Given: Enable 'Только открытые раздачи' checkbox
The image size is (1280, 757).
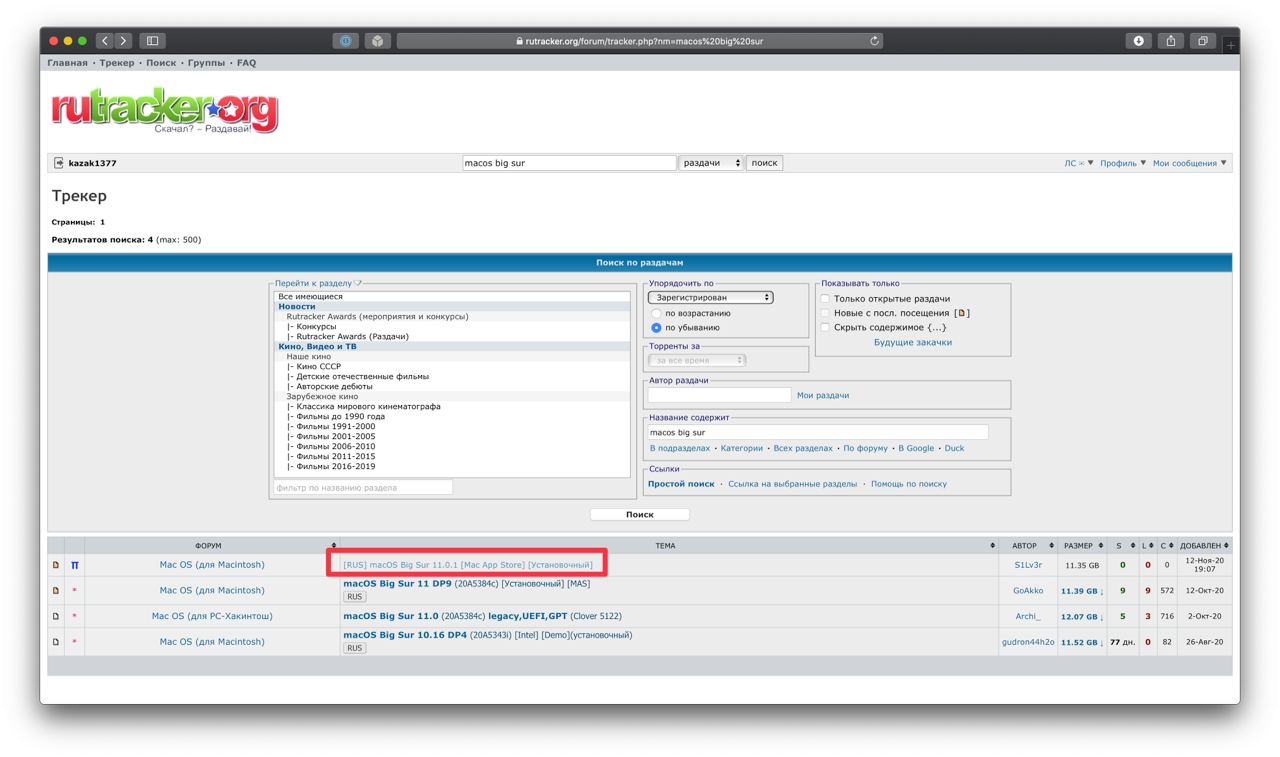Looking at the screenshot, I should [x=825, y=299].
